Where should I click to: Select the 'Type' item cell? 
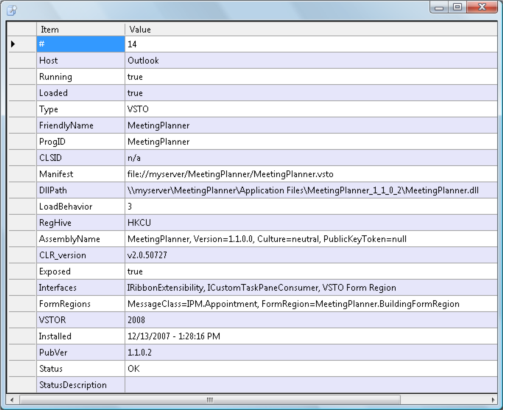pos(81,109)
